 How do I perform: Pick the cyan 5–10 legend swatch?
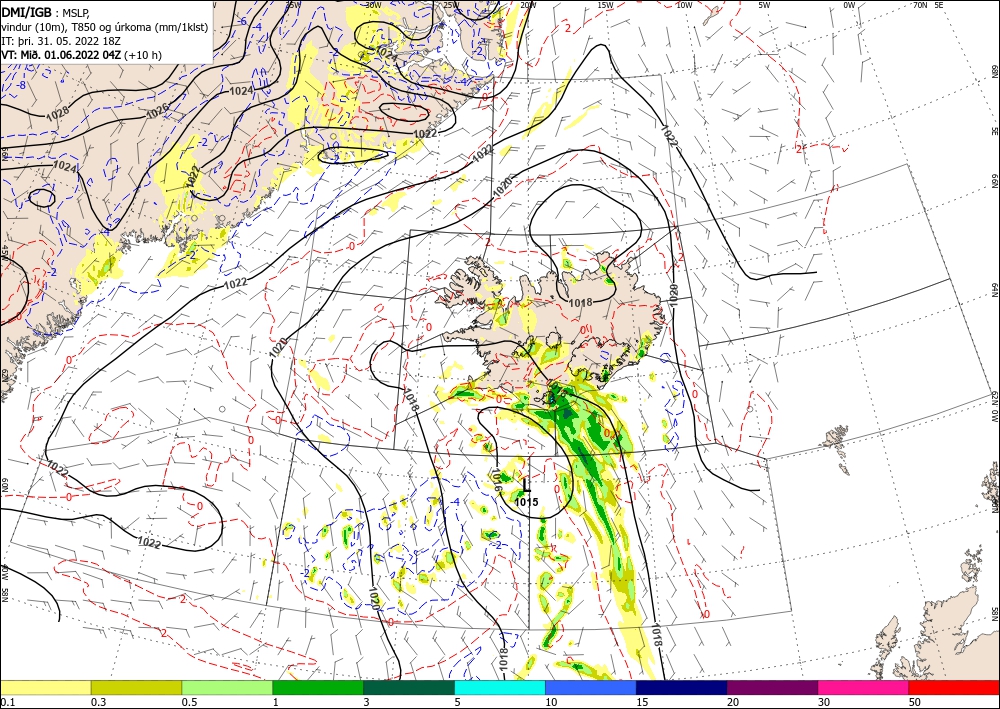pyautogui.click(x=500, y=687)
